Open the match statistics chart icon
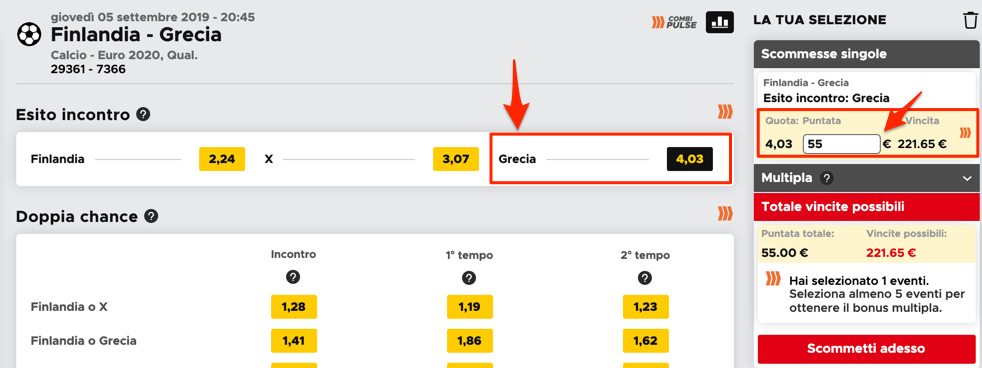982x368 pixels. (720, 23)
